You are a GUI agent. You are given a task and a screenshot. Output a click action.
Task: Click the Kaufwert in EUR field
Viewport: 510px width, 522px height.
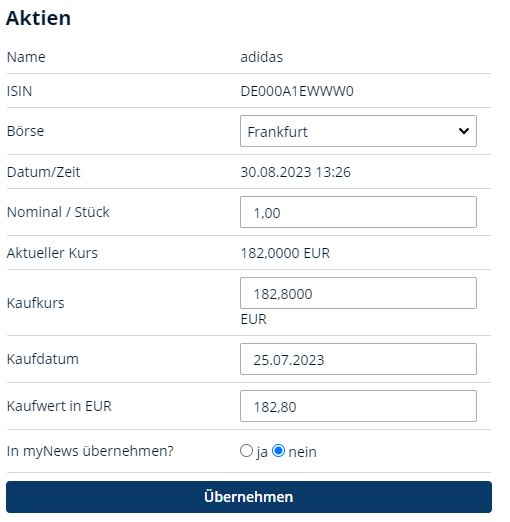[x=358, y=406]
